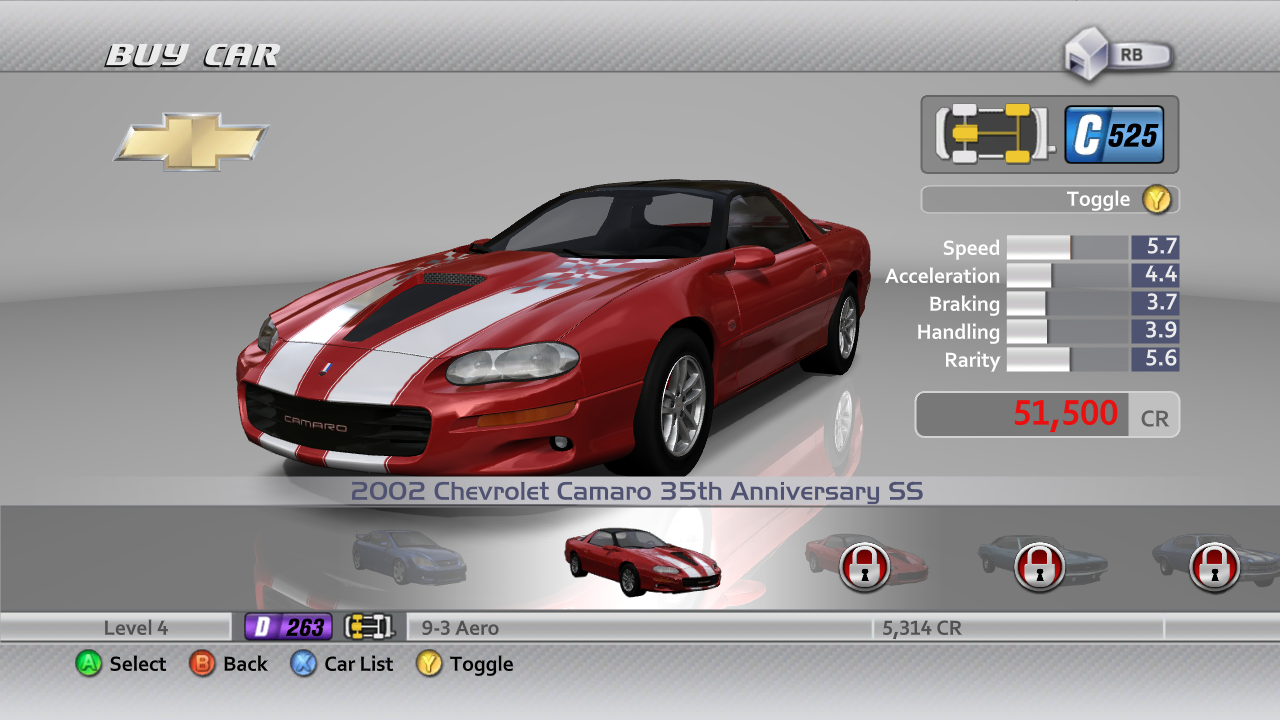Click the Speed value 5.7
1280x720 pixels.
coord(1155,247)
